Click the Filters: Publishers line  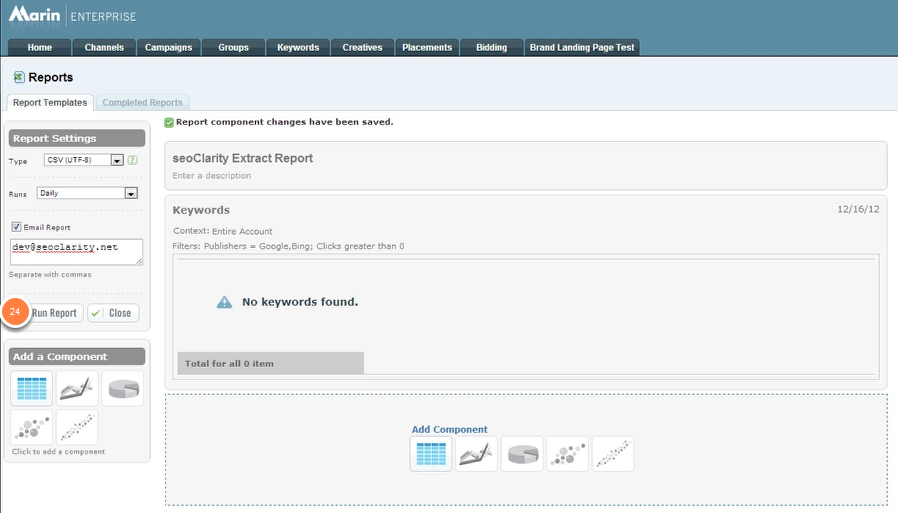[x=288, y=246]
